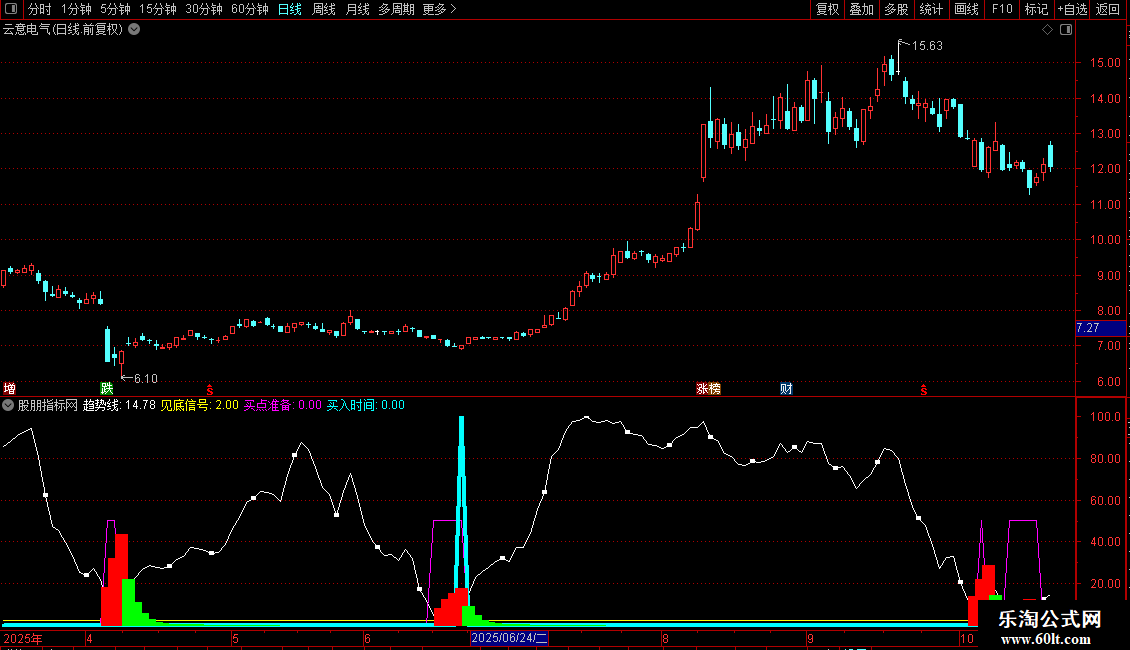The image size is (1130, 650).
Task: Click 买入时间: 0.00 label
Action: 365,406
